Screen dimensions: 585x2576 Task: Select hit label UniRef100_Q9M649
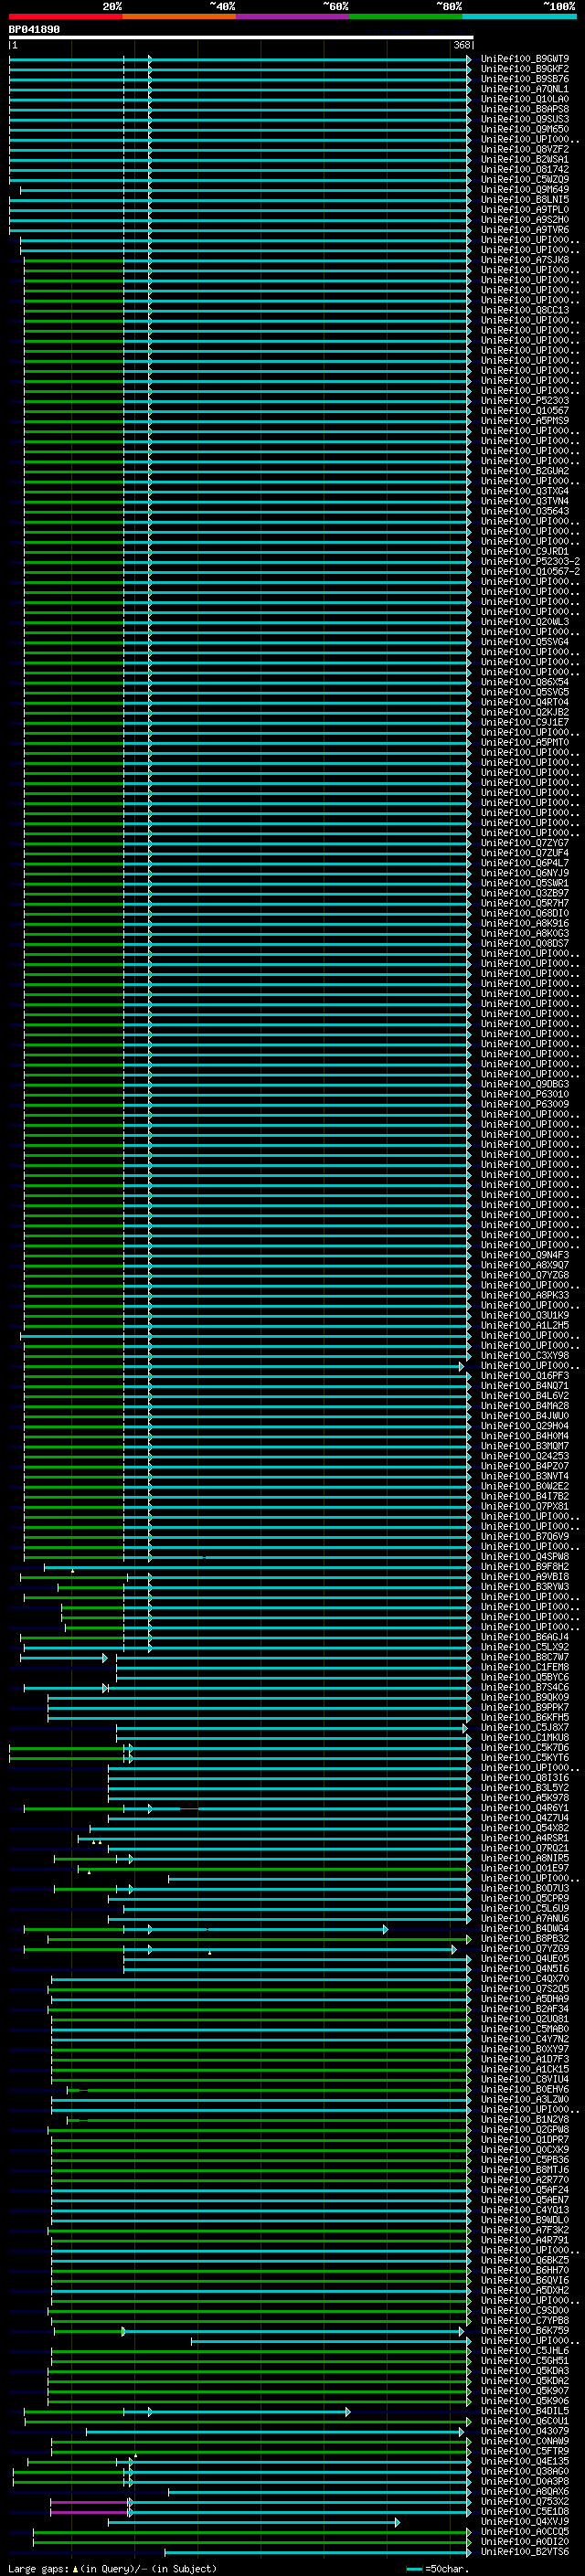point(525,189)
